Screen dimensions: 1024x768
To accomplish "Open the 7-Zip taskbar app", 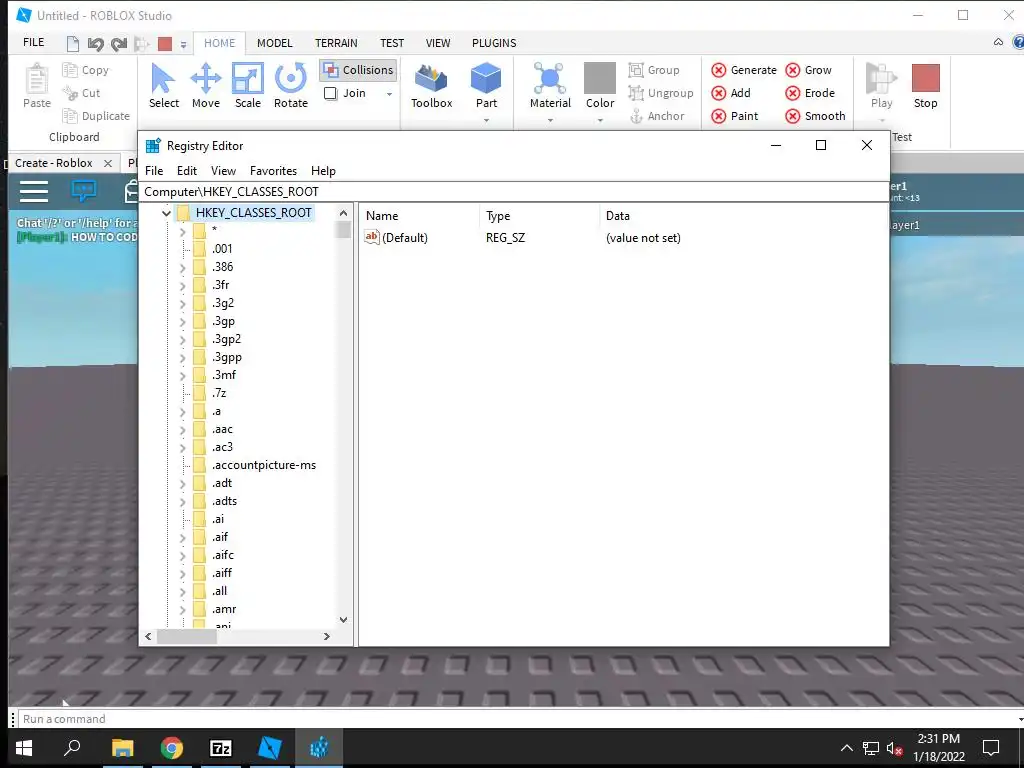I will [221, 748].
